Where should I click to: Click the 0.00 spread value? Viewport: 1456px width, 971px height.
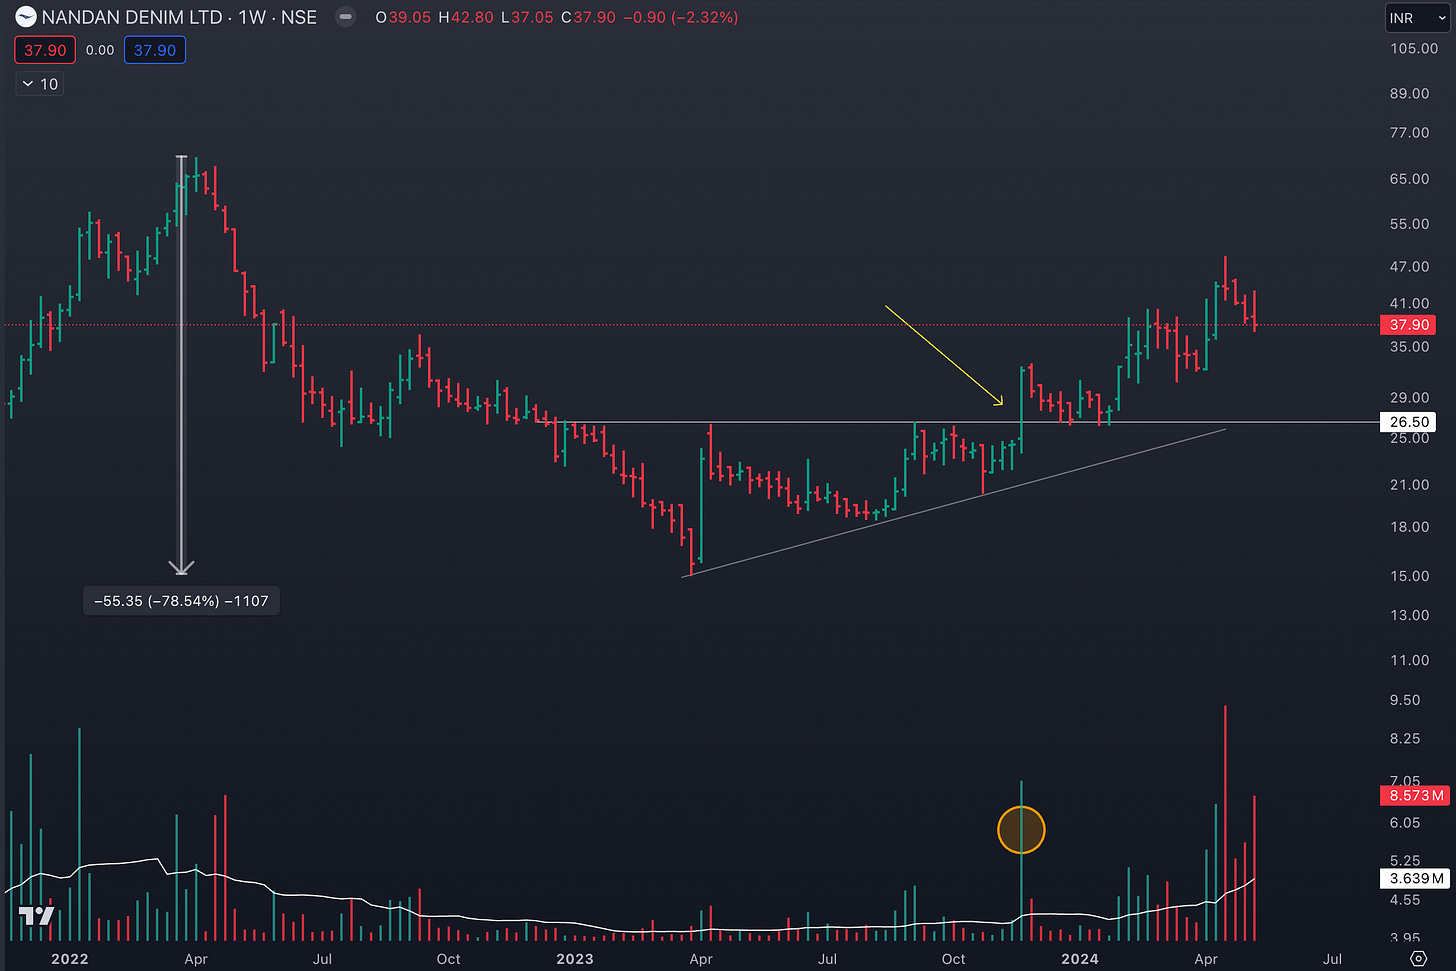pyautogui.click(x=100, y=50)
